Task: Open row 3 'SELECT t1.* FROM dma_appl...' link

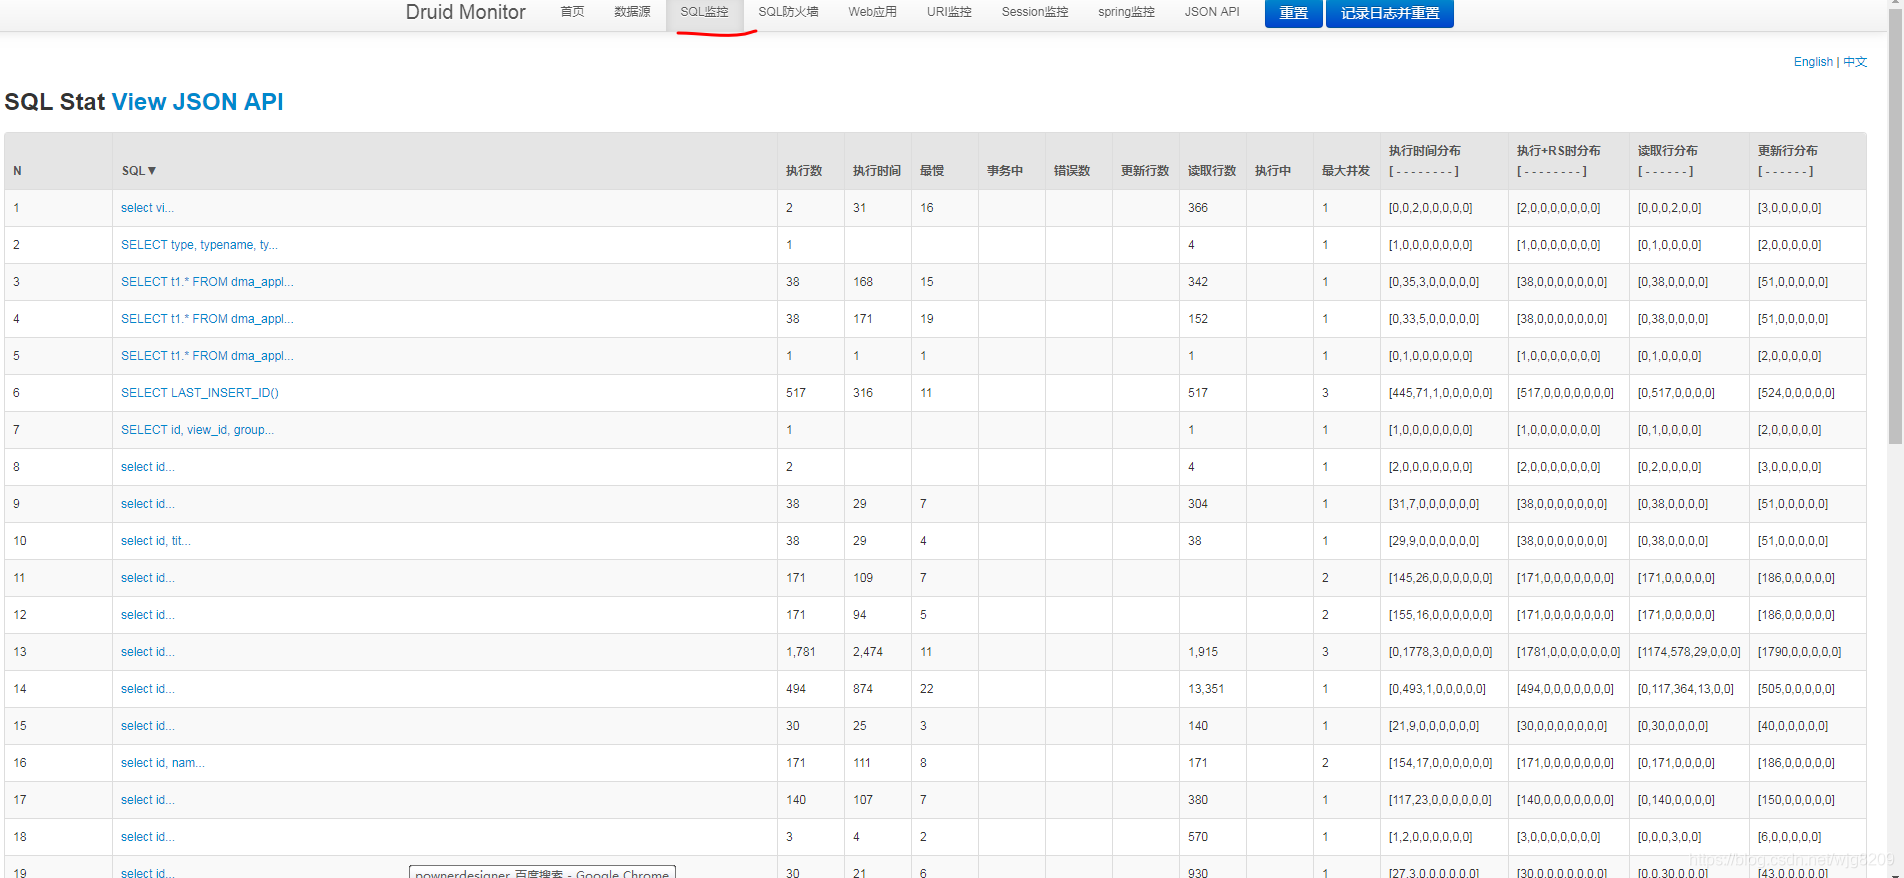Action: [207, 282]
